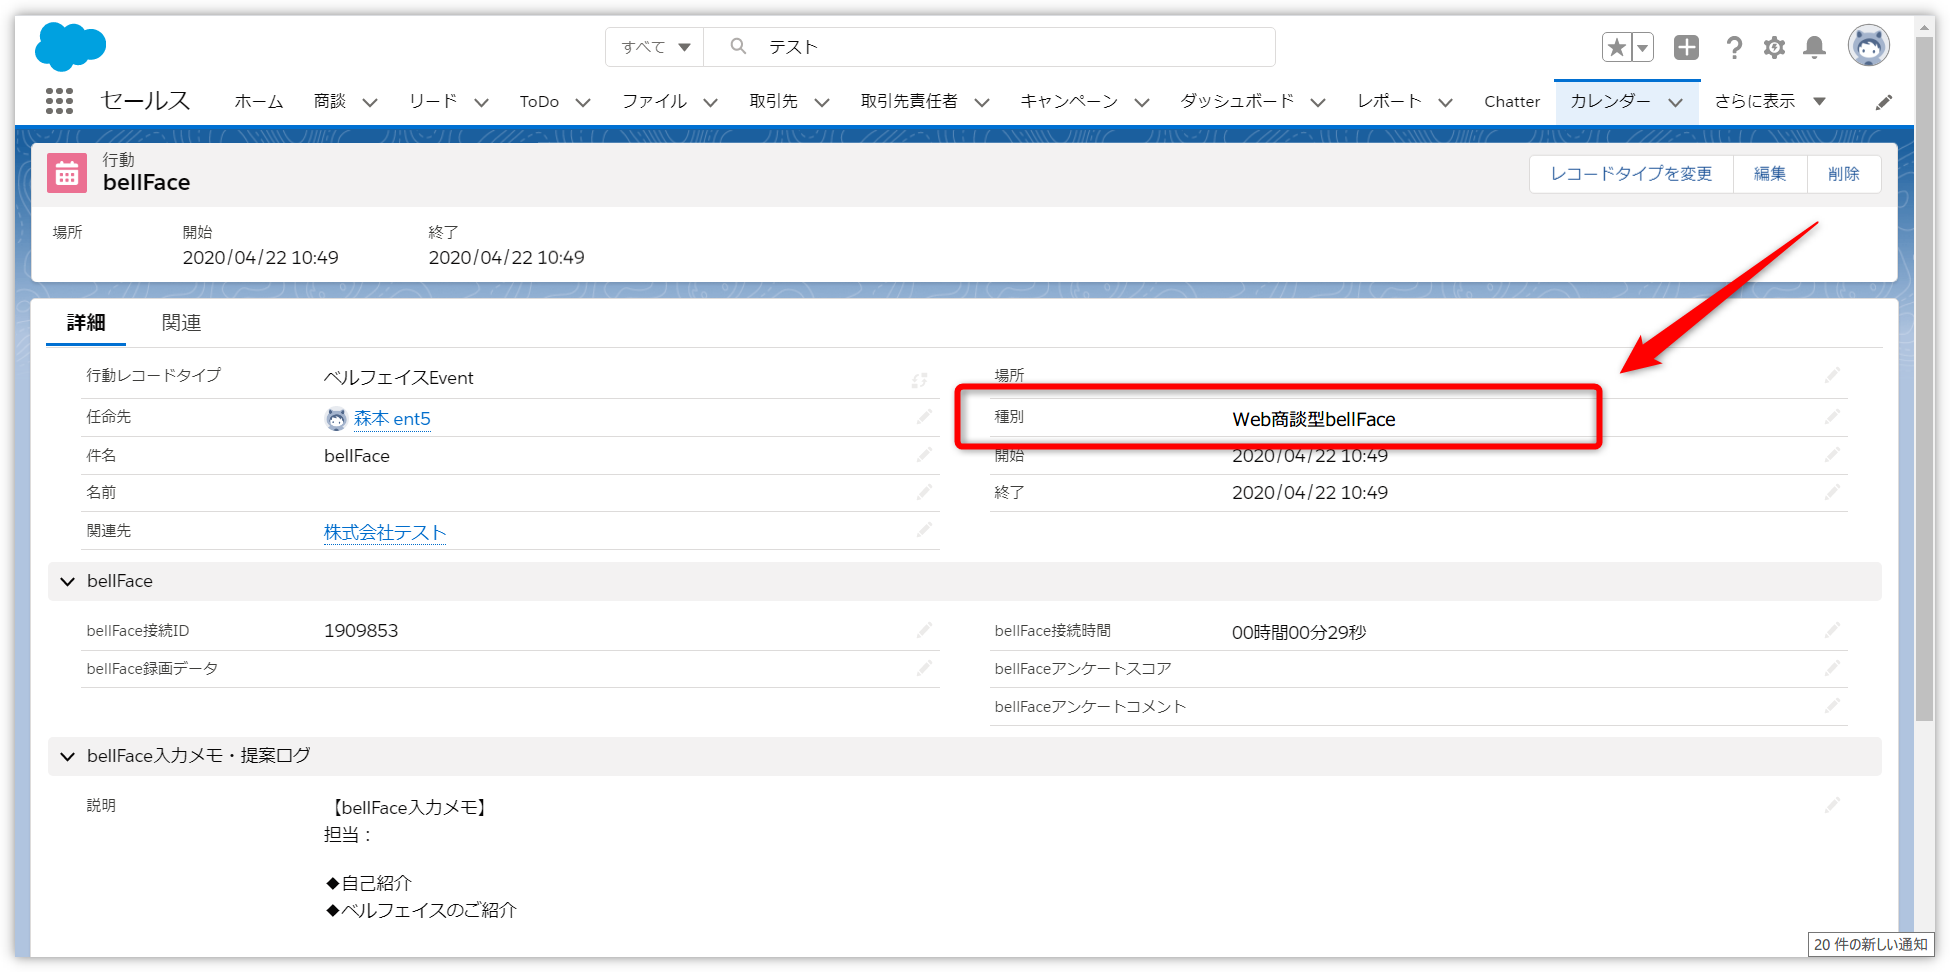Collapse the bellFace入力メモ・提案ログ section
This screenshot has width=1950, height=972.
pos(67,756)
